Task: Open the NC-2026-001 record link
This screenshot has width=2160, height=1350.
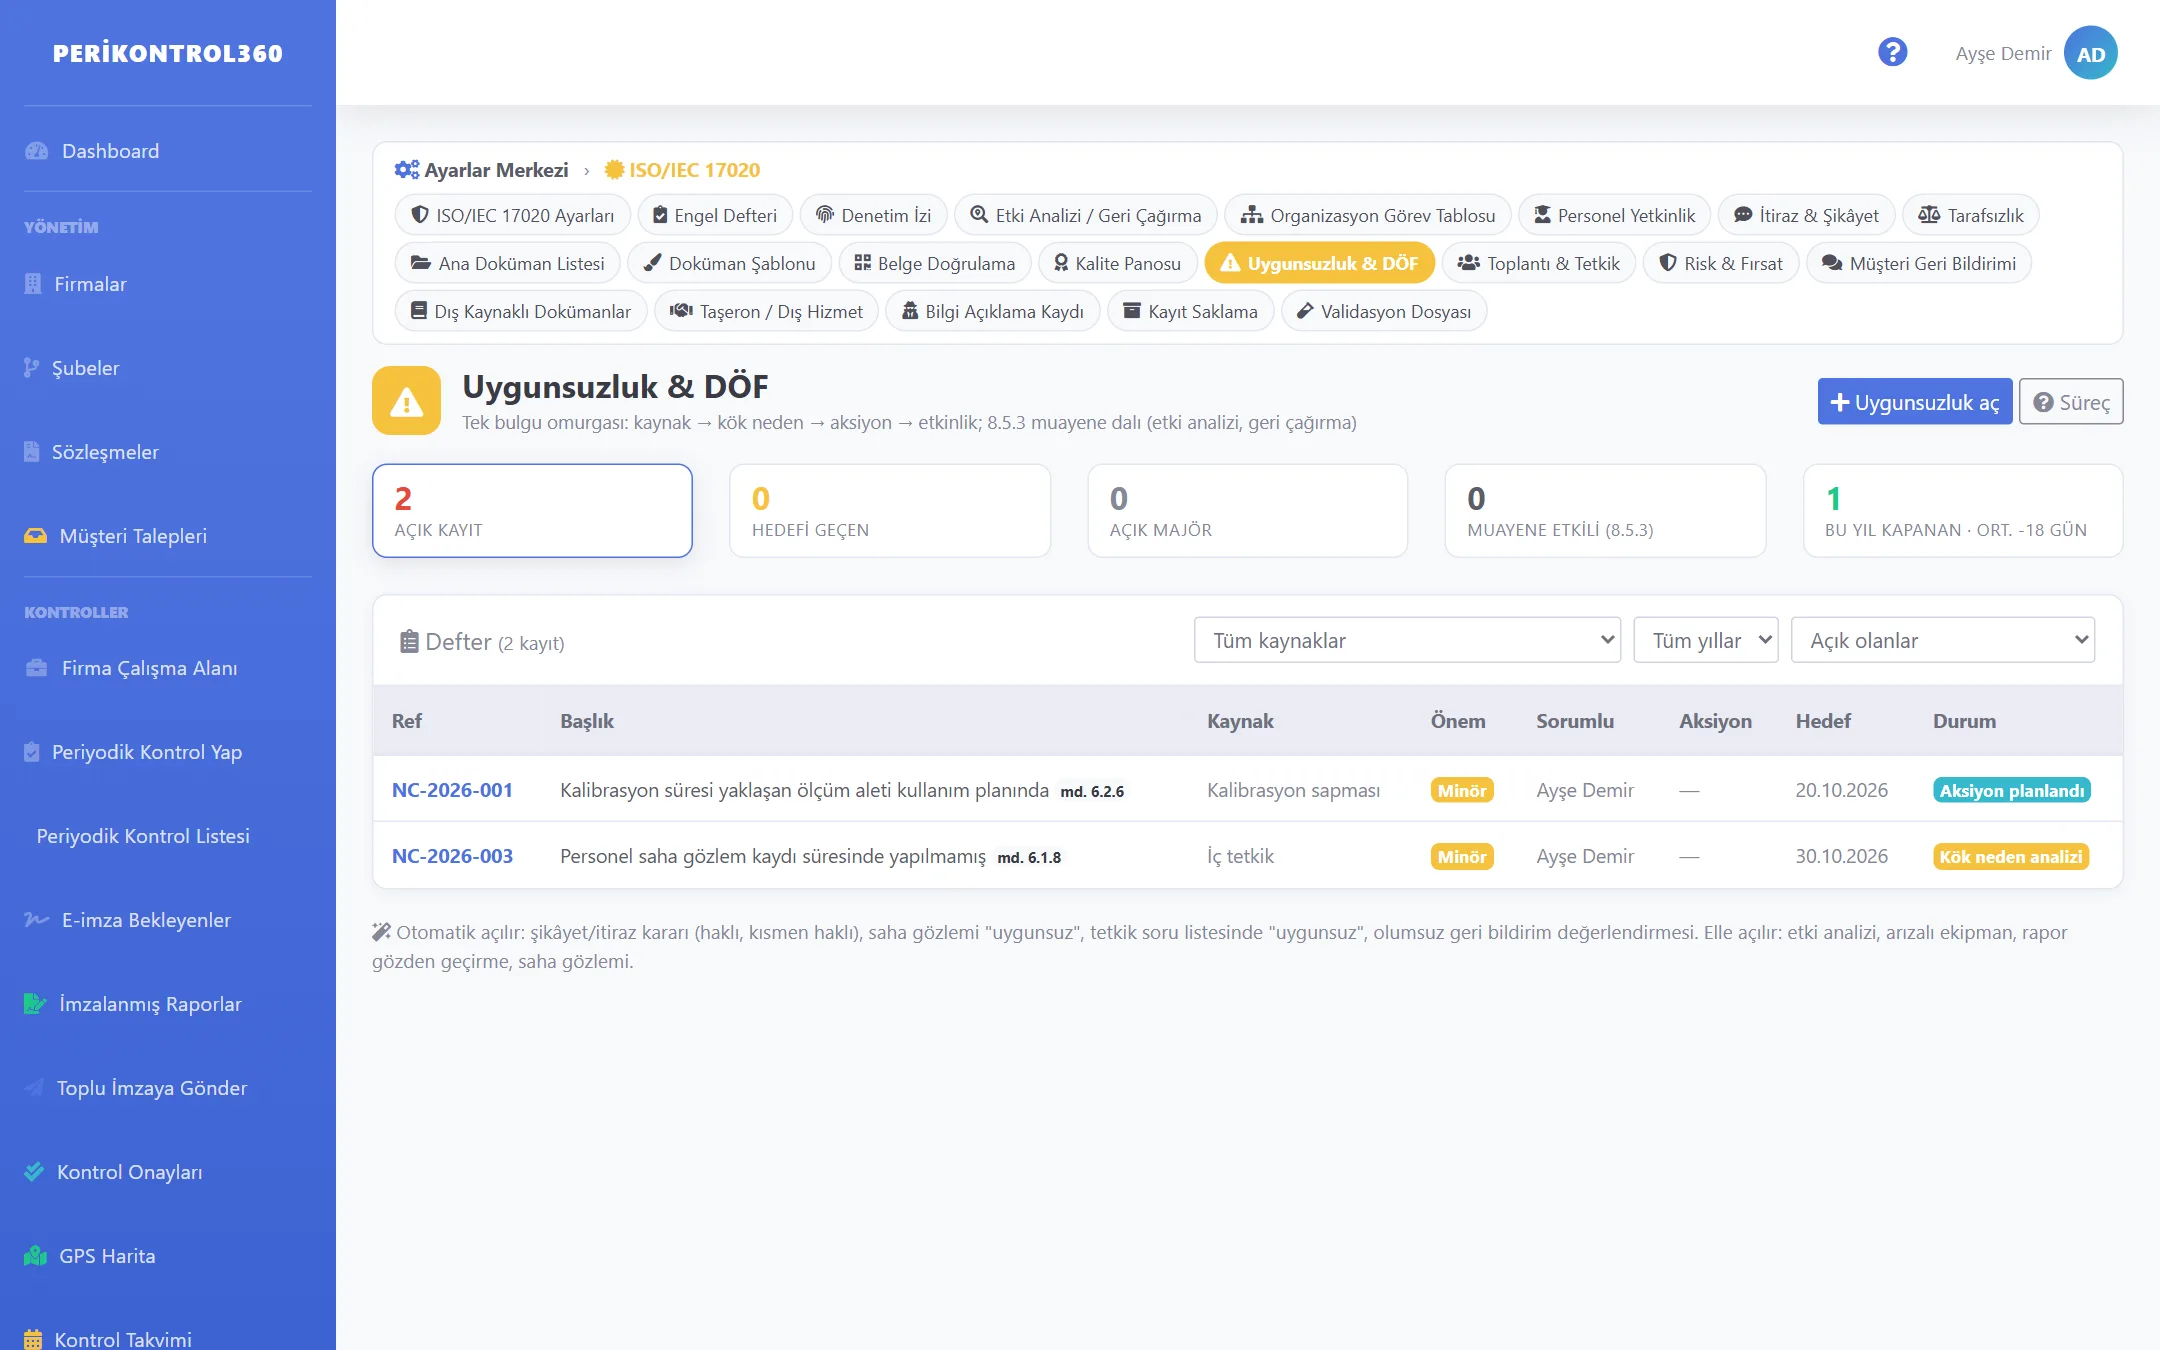Action: [452, 790]
